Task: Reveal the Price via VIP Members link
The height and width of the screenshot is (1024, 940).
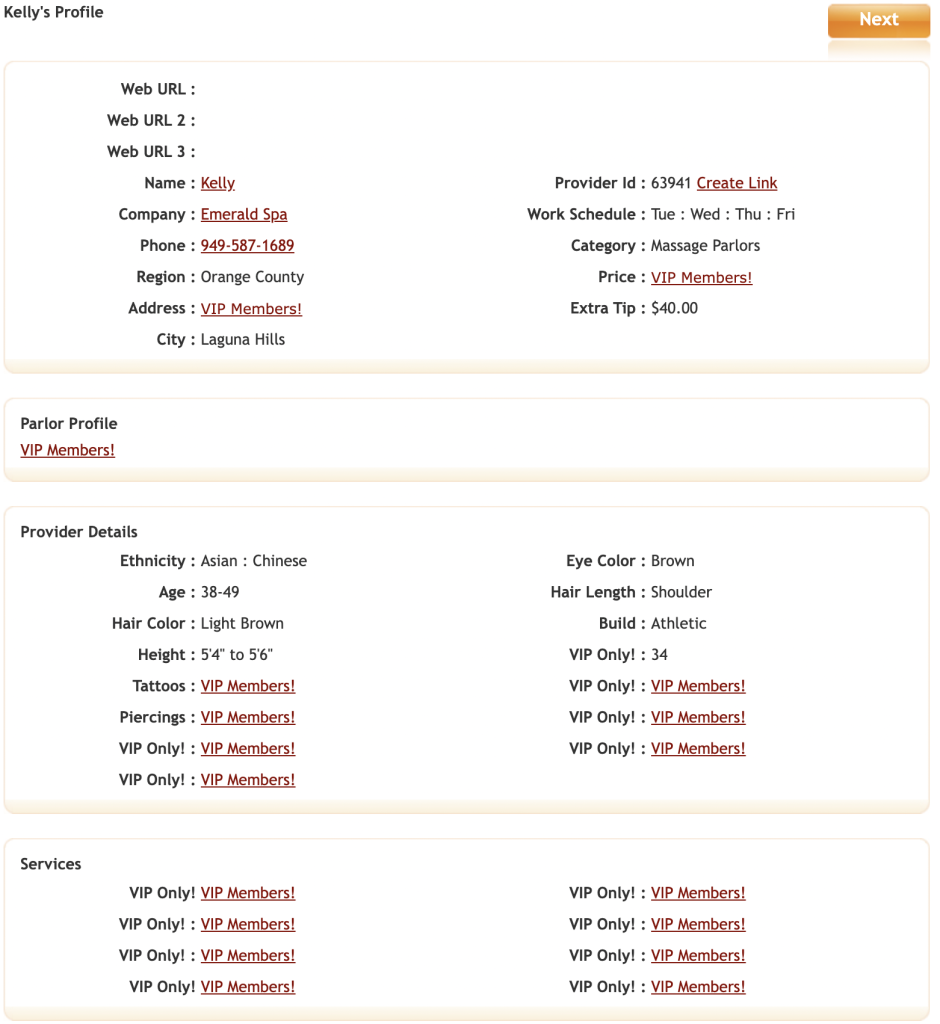Action: click(x=701, y=277)
